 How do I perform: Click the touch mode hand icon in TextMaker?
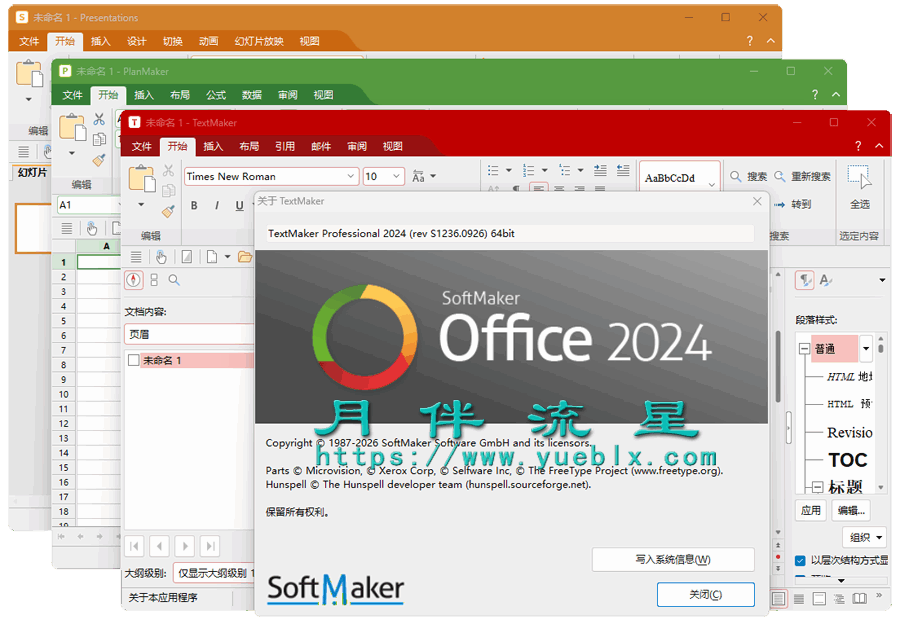click(x=161, y=257)
